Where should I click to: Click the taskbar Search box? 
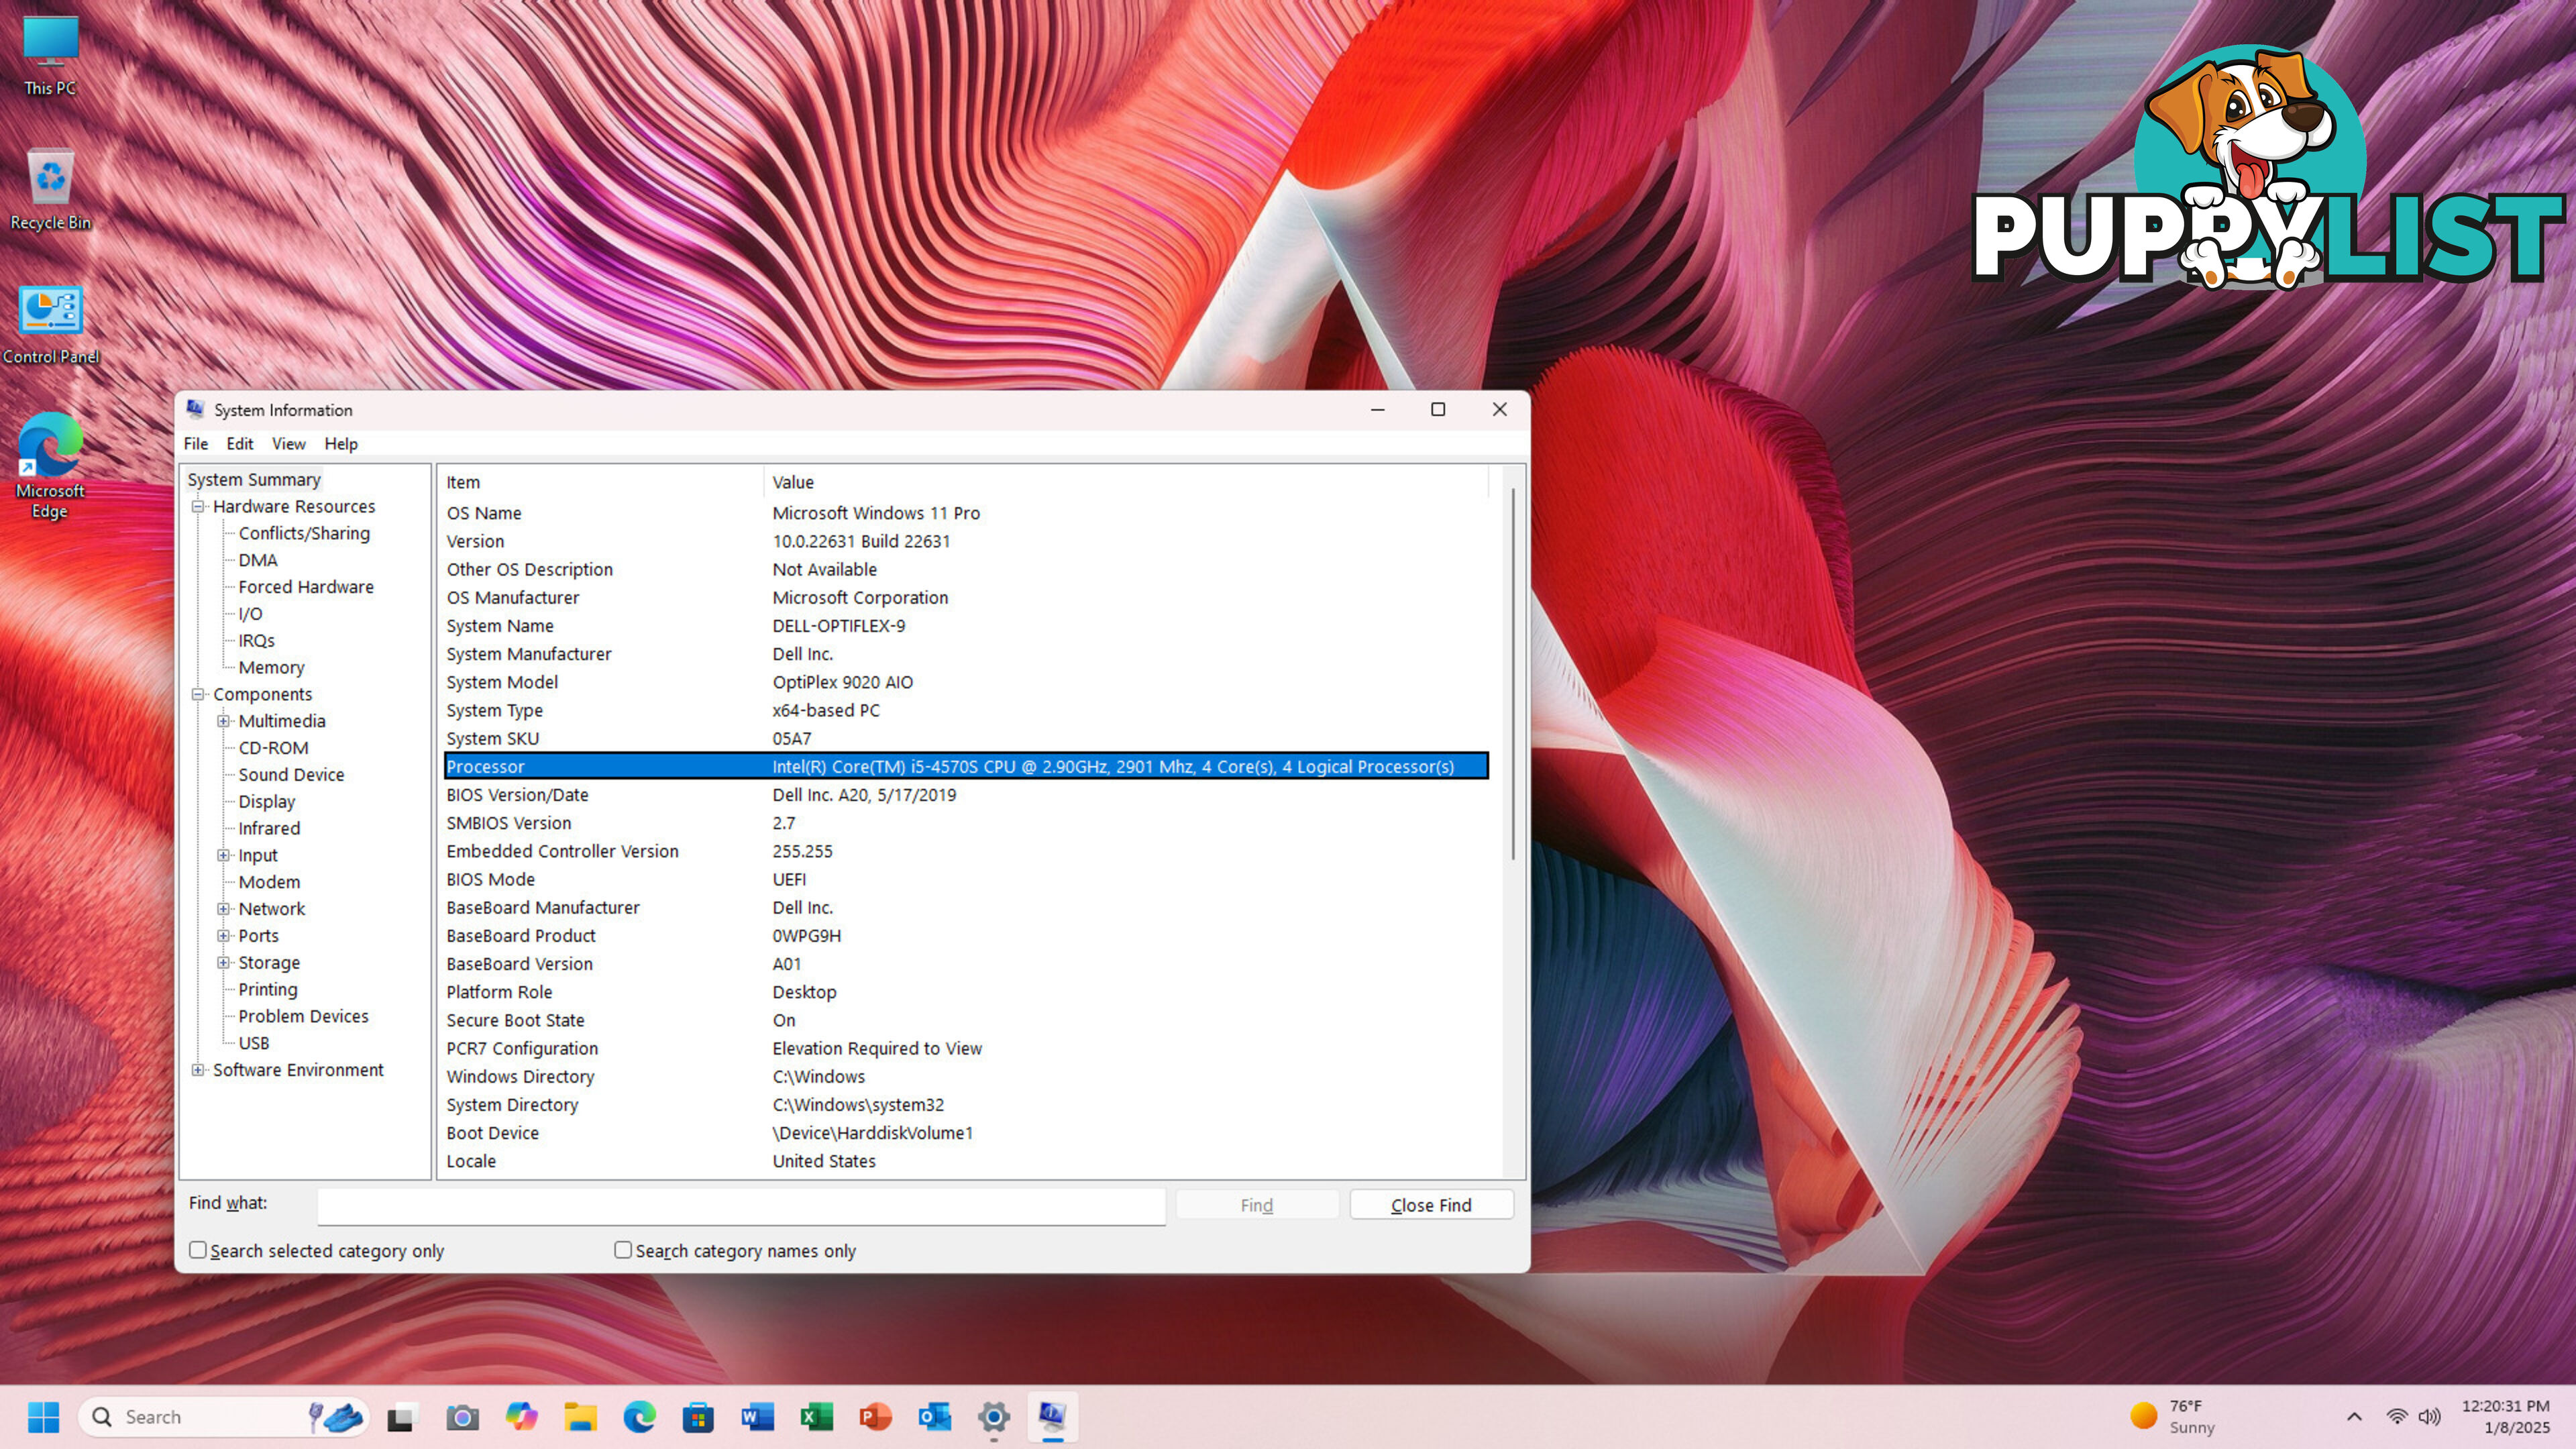[x=224, y=1416]
